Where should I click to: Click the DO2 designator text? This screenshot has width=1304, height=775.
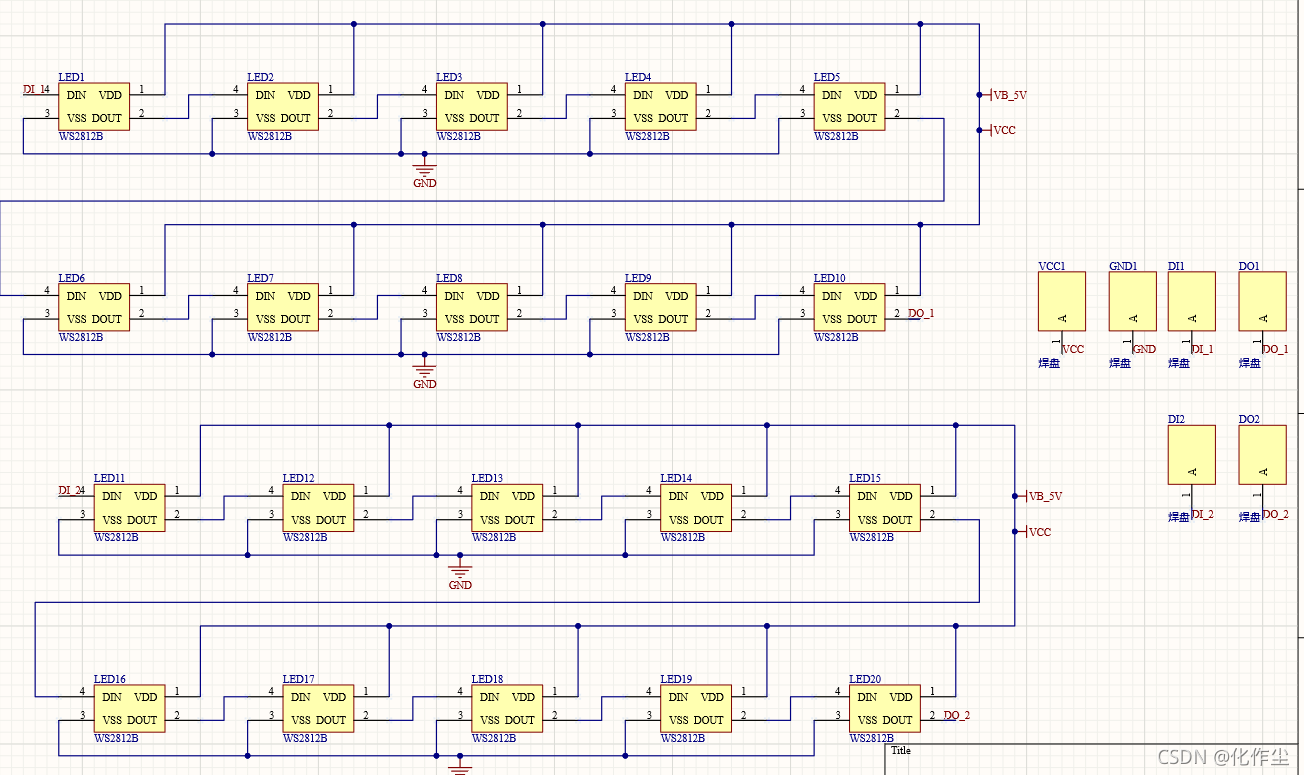(x=1250, y=420)
